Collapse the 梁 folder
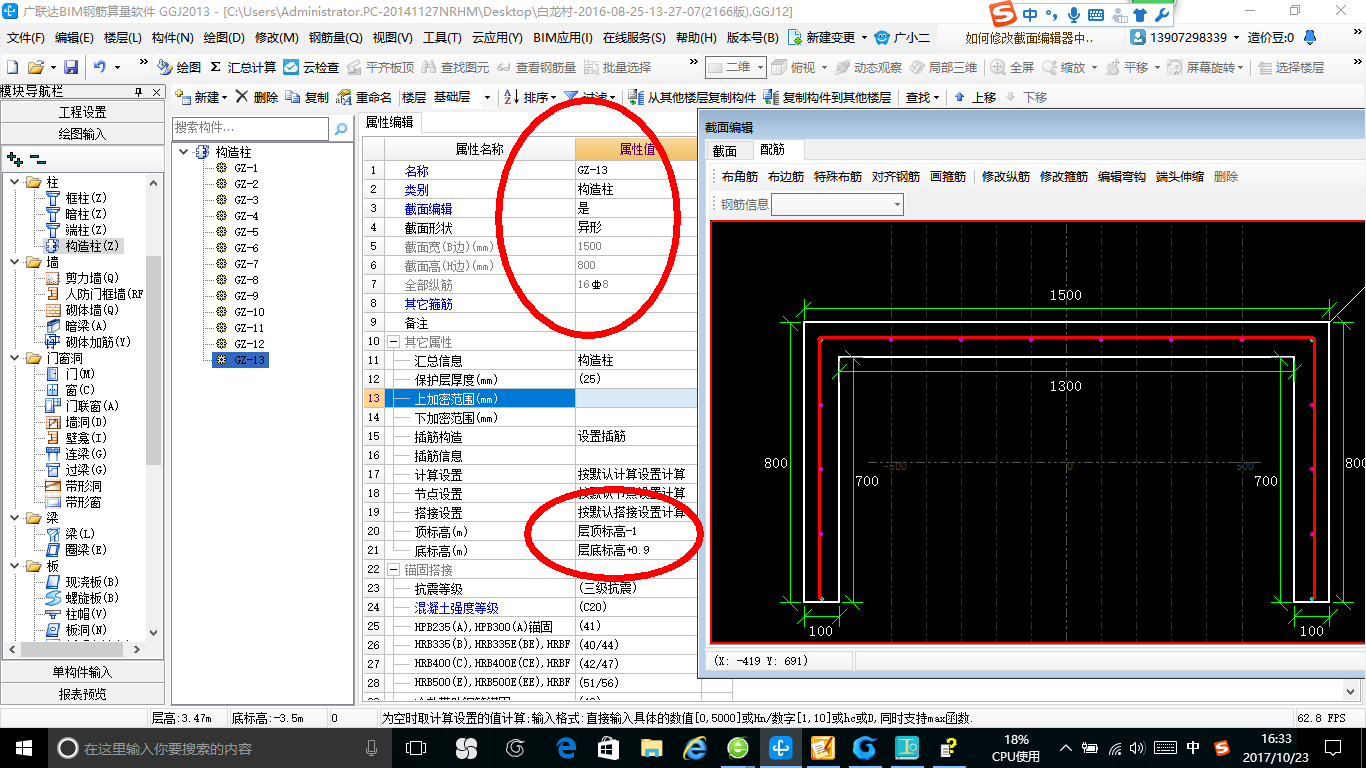Image resolution: width=1366 pixels, height=768 pixels. (x=15, y=518)
